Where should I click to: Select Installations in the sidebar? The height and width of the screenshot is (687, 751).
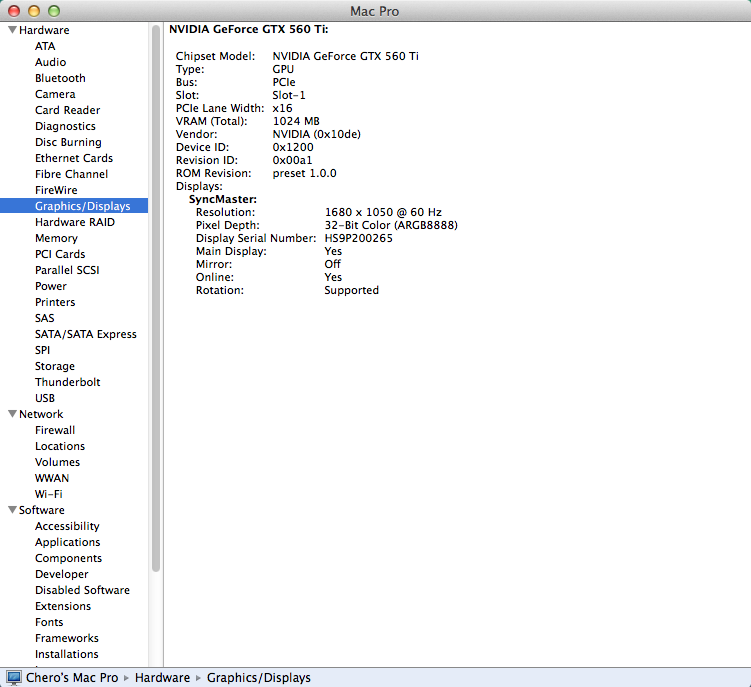pos(67,654)
